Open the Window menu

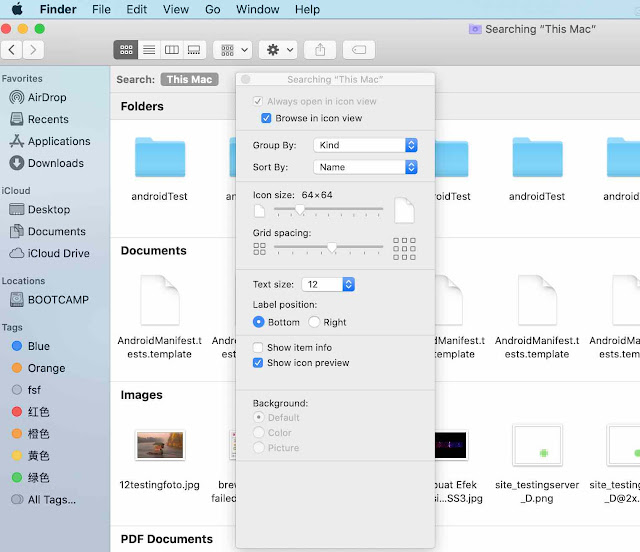click(258, 9)
